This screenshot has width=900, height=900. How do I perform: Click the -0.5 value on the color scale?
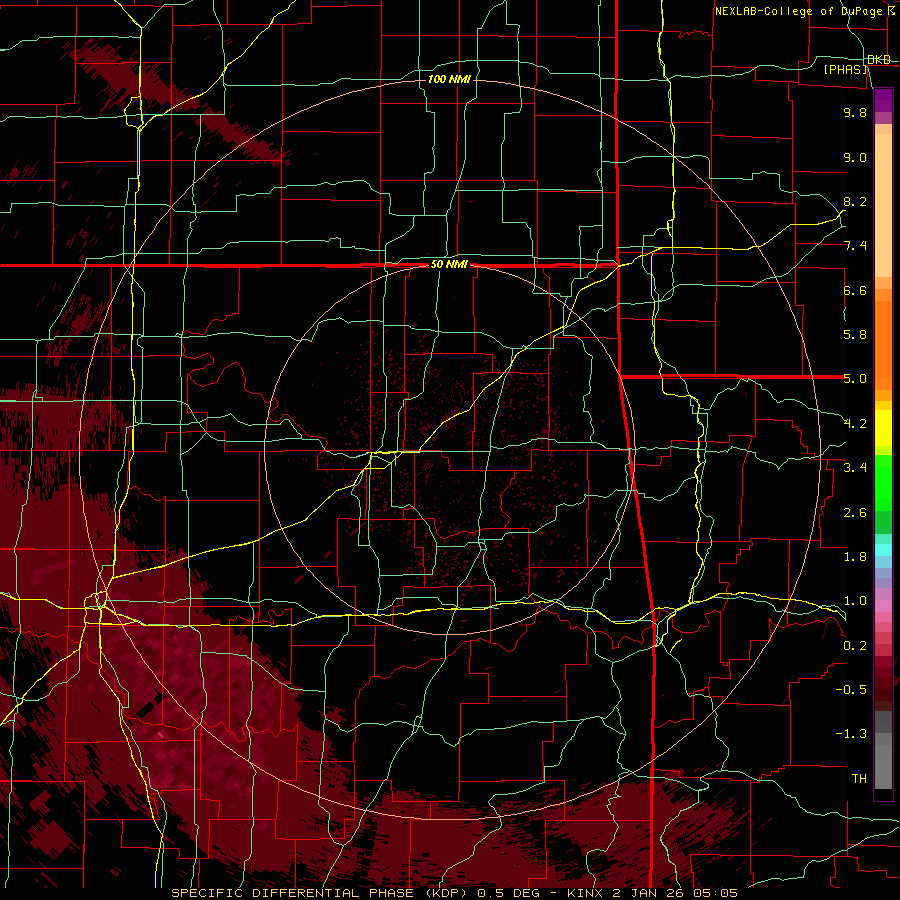[851, 690]
